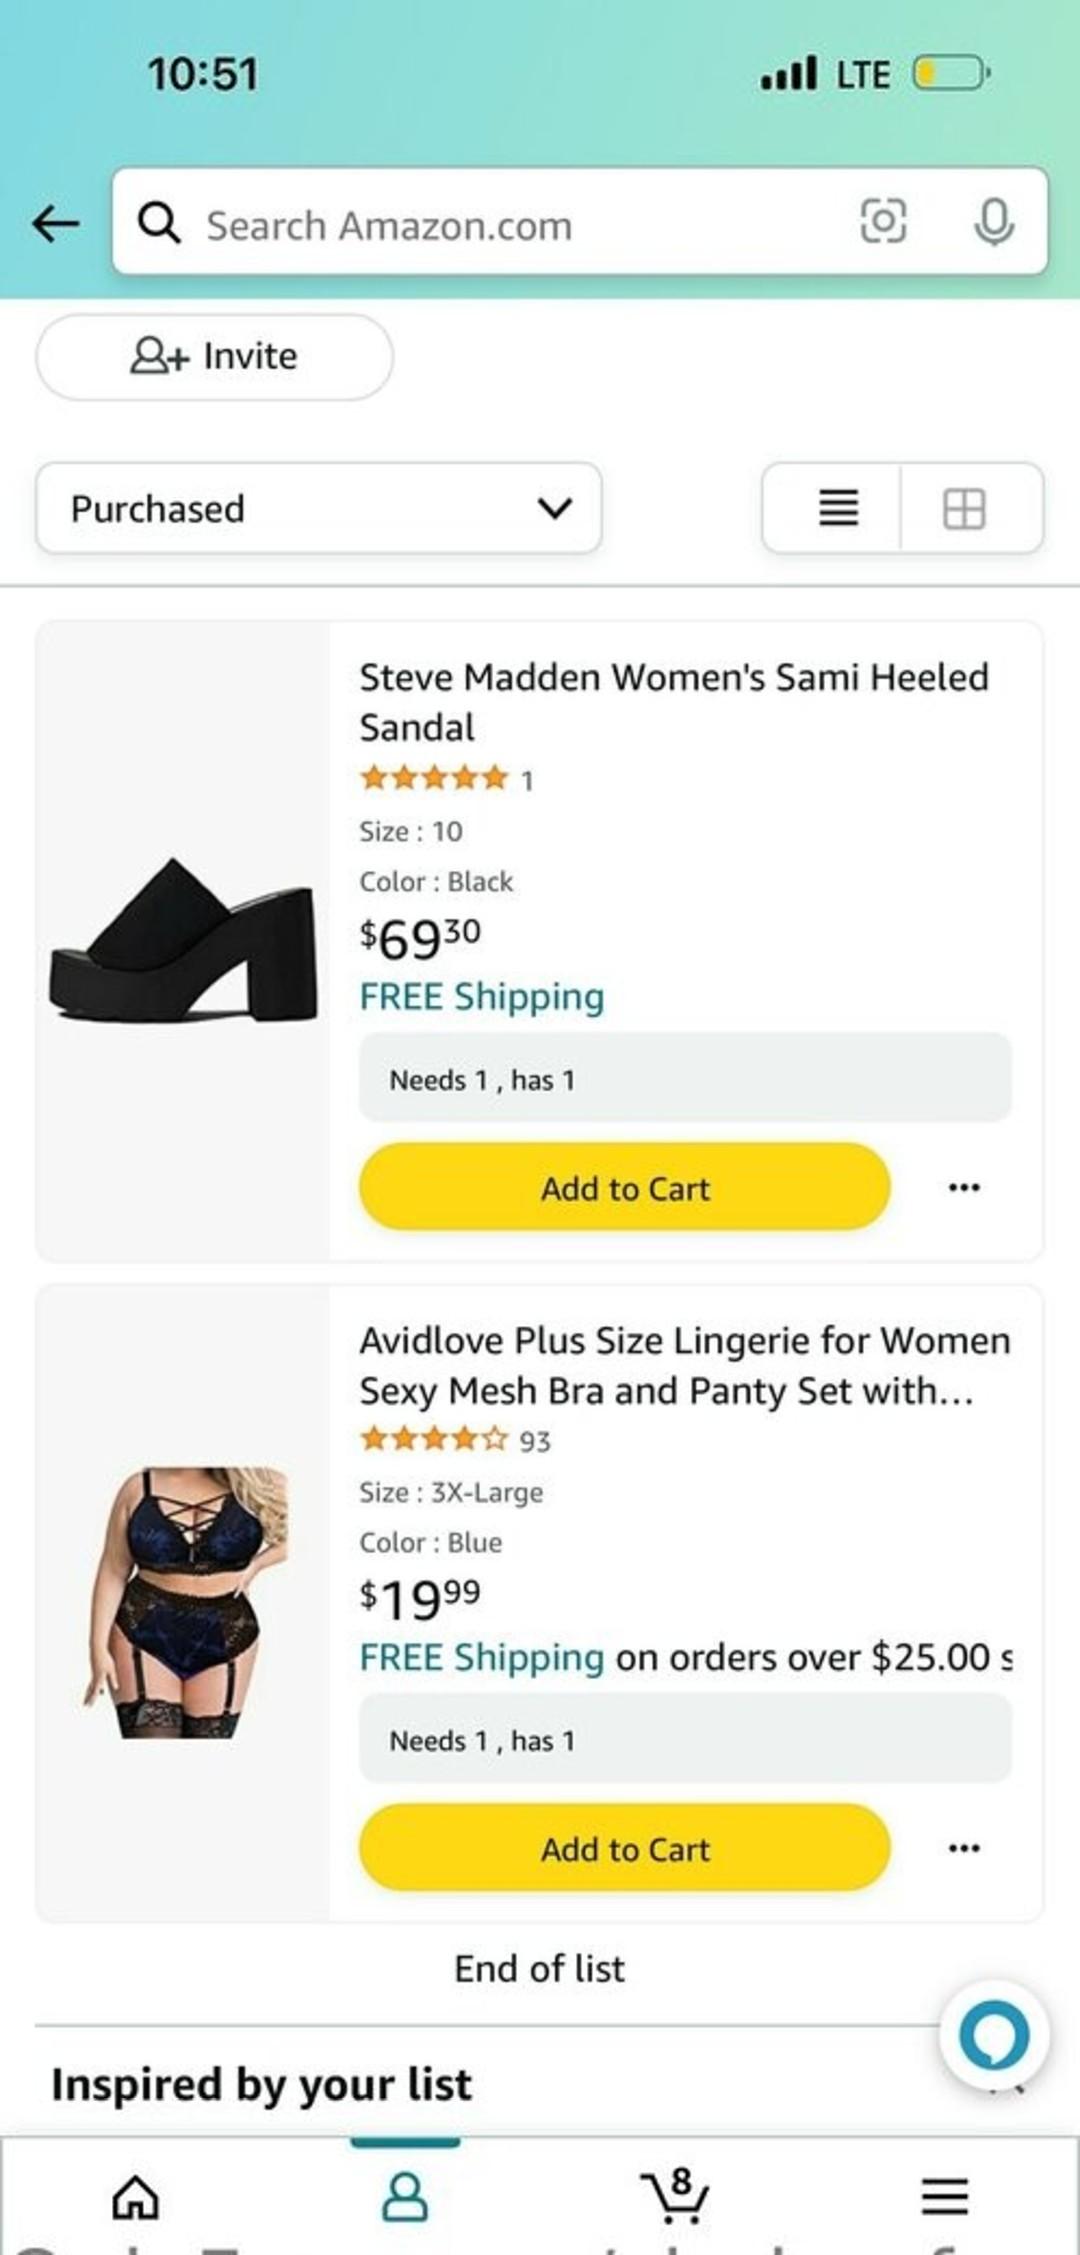Switch to grid view layout
This screenshot has height=2255, width=1080.
[x=965, y=508]
